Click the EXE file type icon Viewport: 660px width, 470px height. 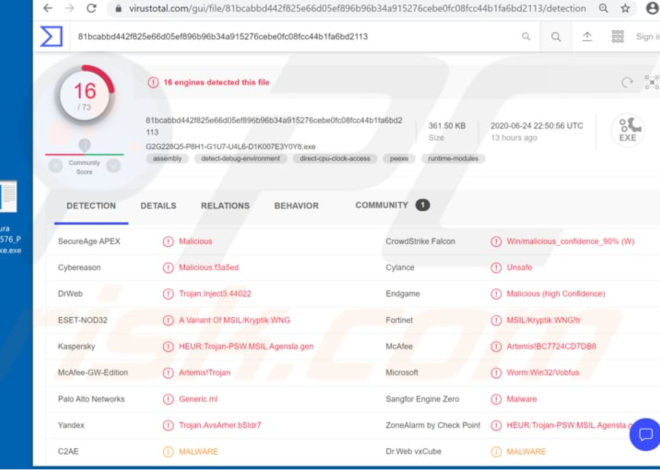(x=628, y=130)
